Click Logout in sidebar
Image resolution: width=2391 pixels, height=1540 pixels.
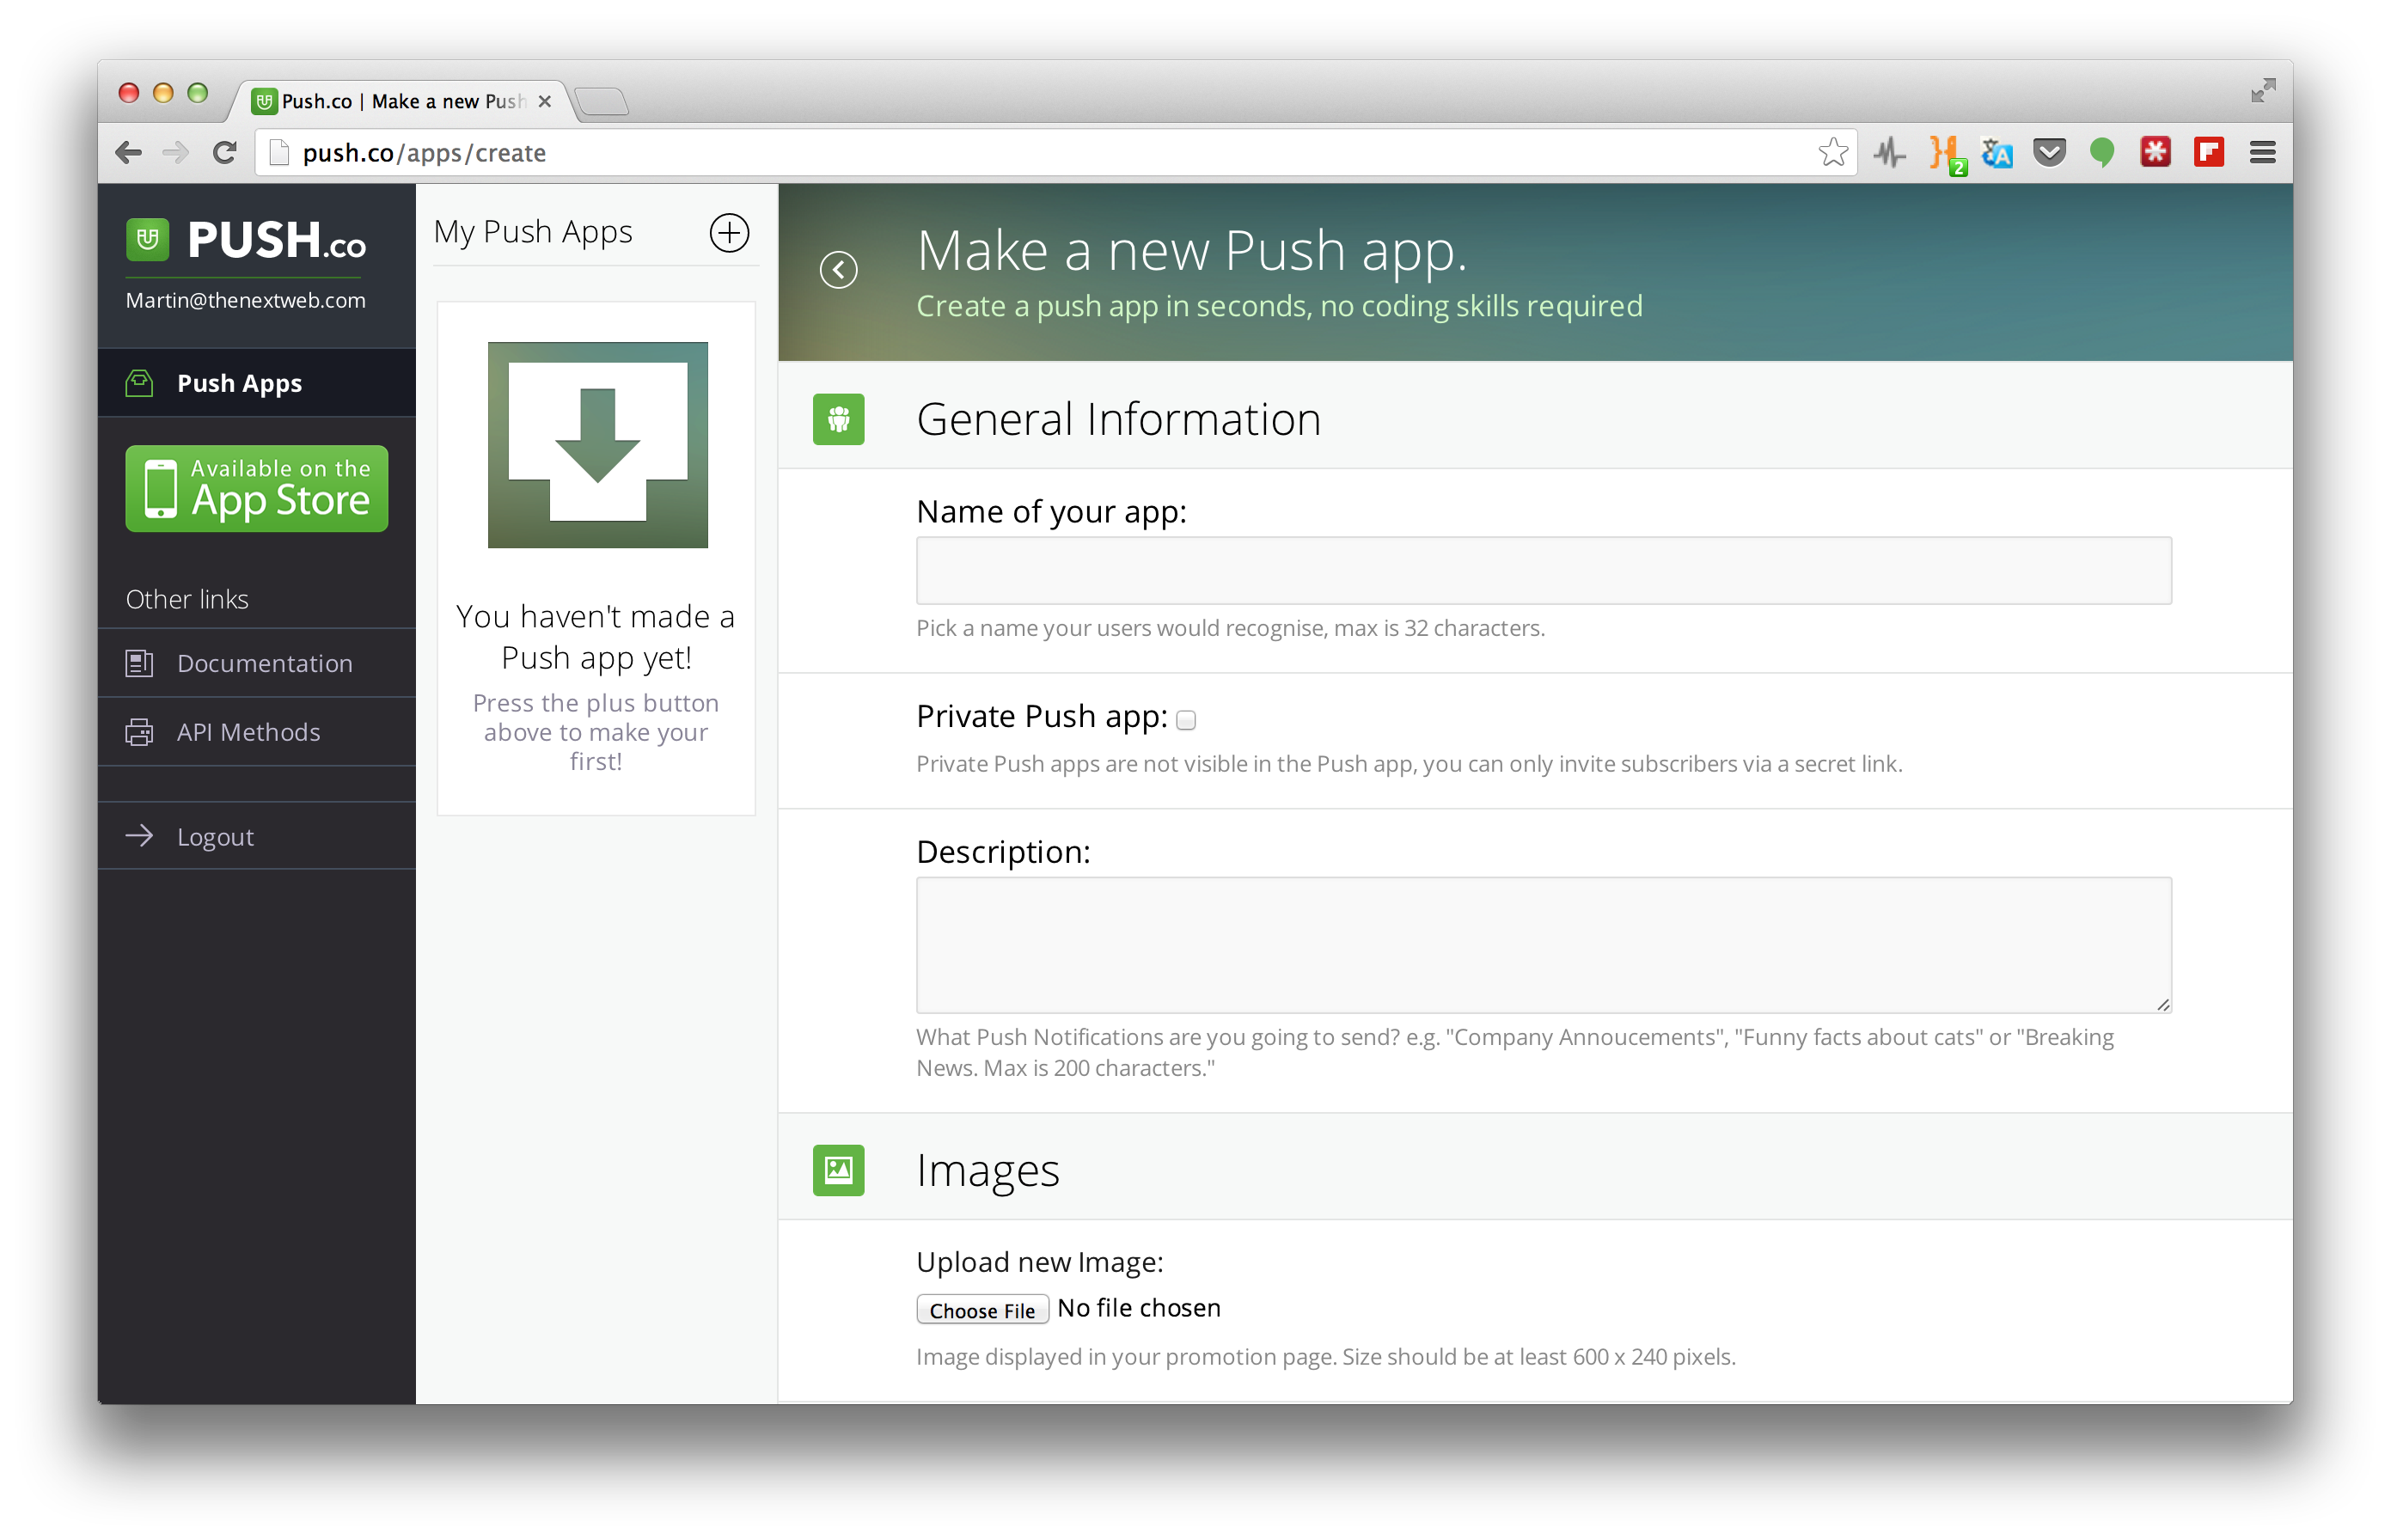[257, 836]
